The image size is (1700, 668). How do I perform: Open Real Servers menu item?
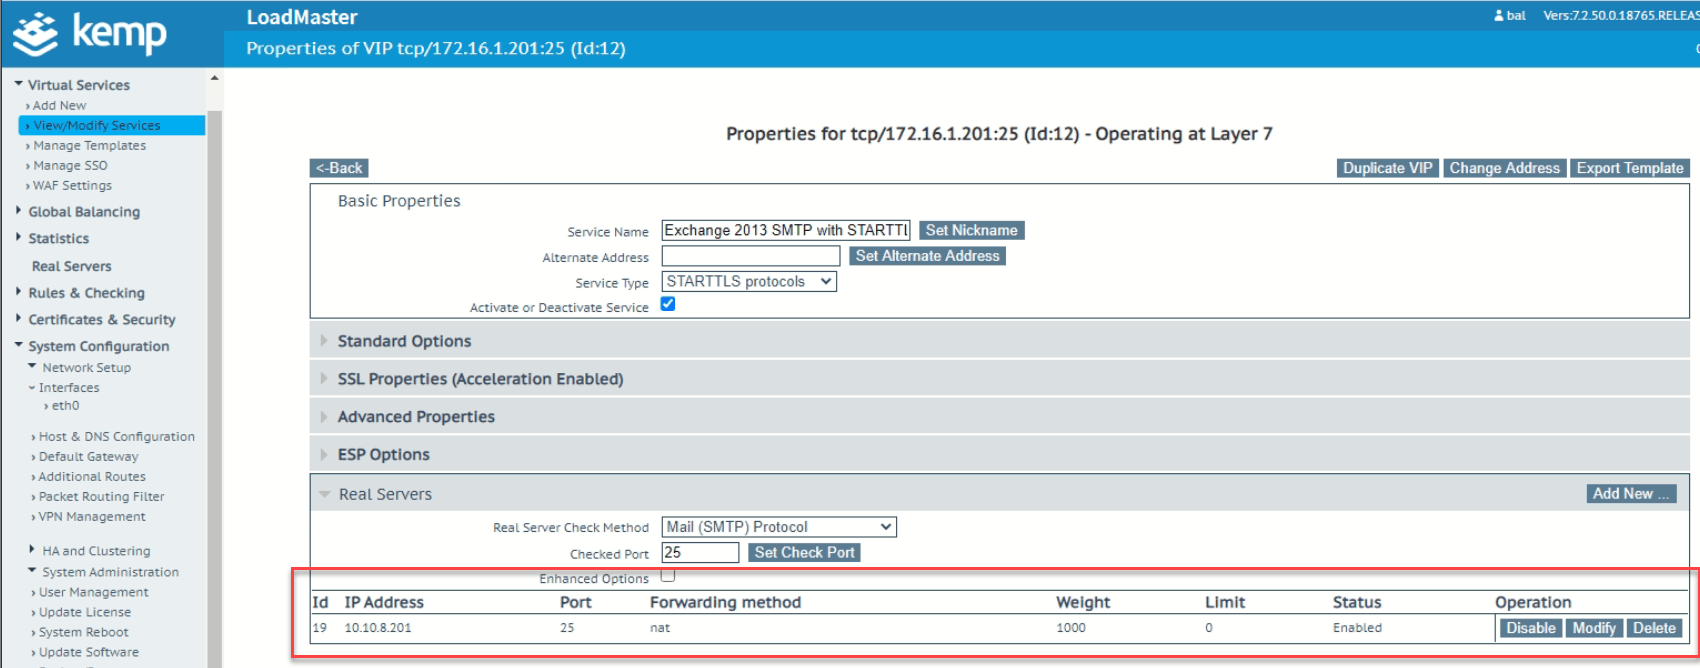coord(71,266)
